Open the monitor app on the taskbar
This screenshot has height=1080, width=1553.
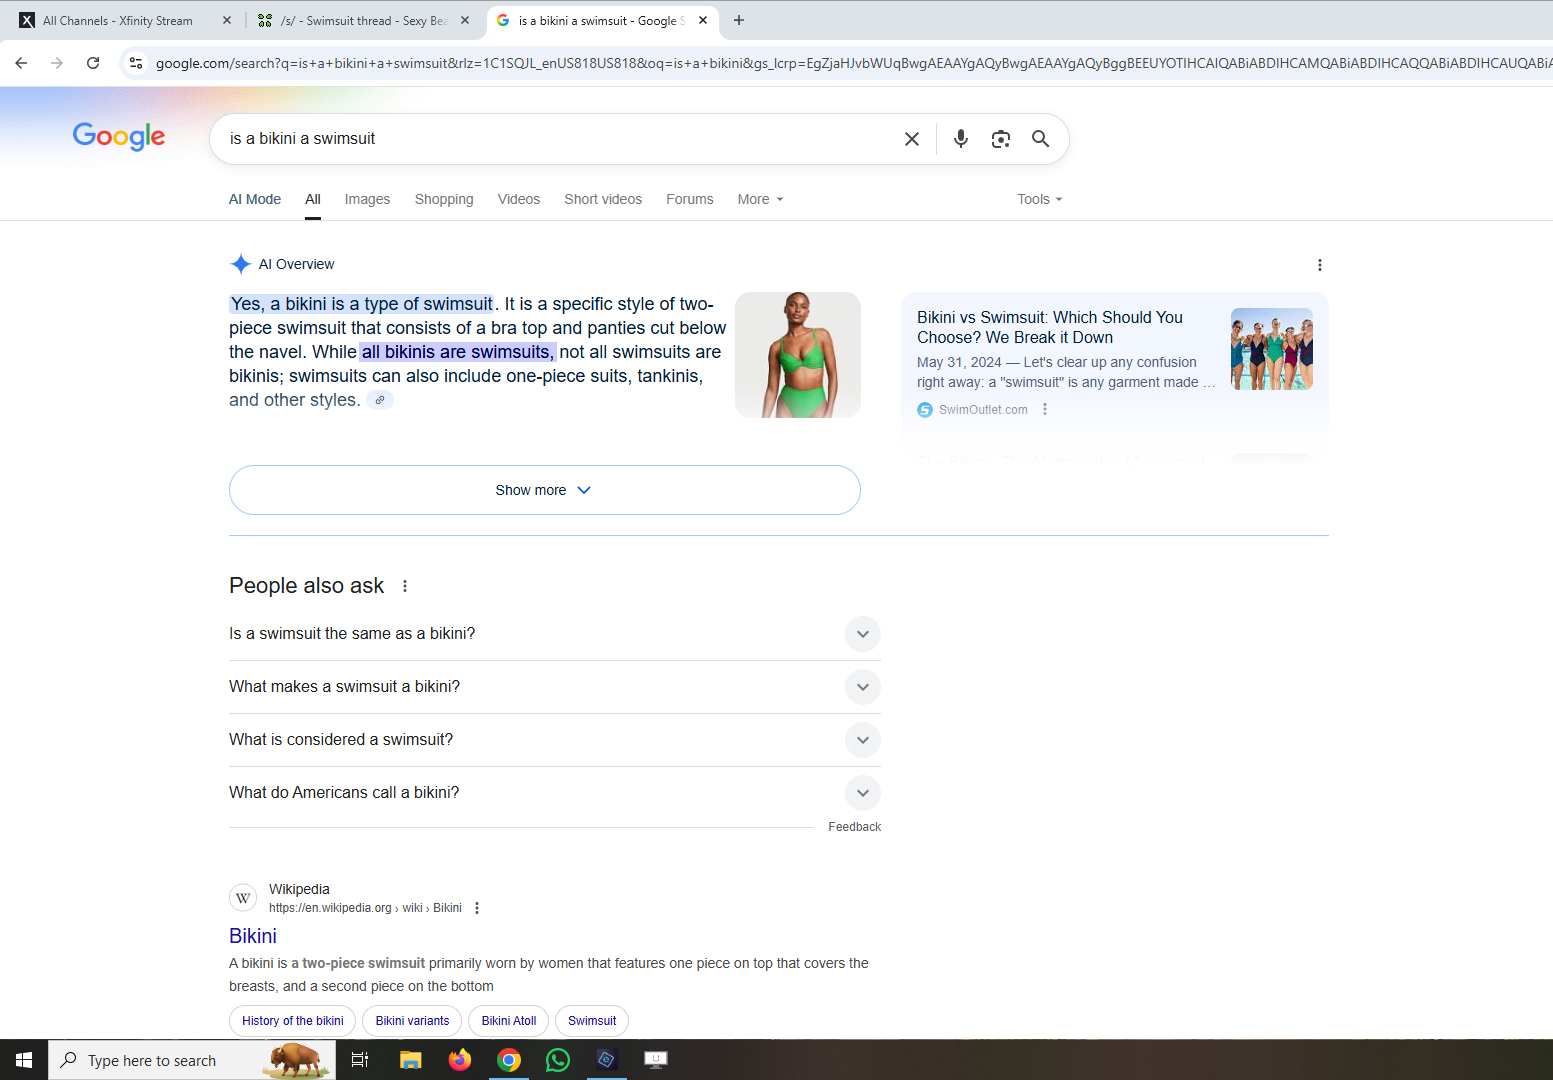point(656,1060)
